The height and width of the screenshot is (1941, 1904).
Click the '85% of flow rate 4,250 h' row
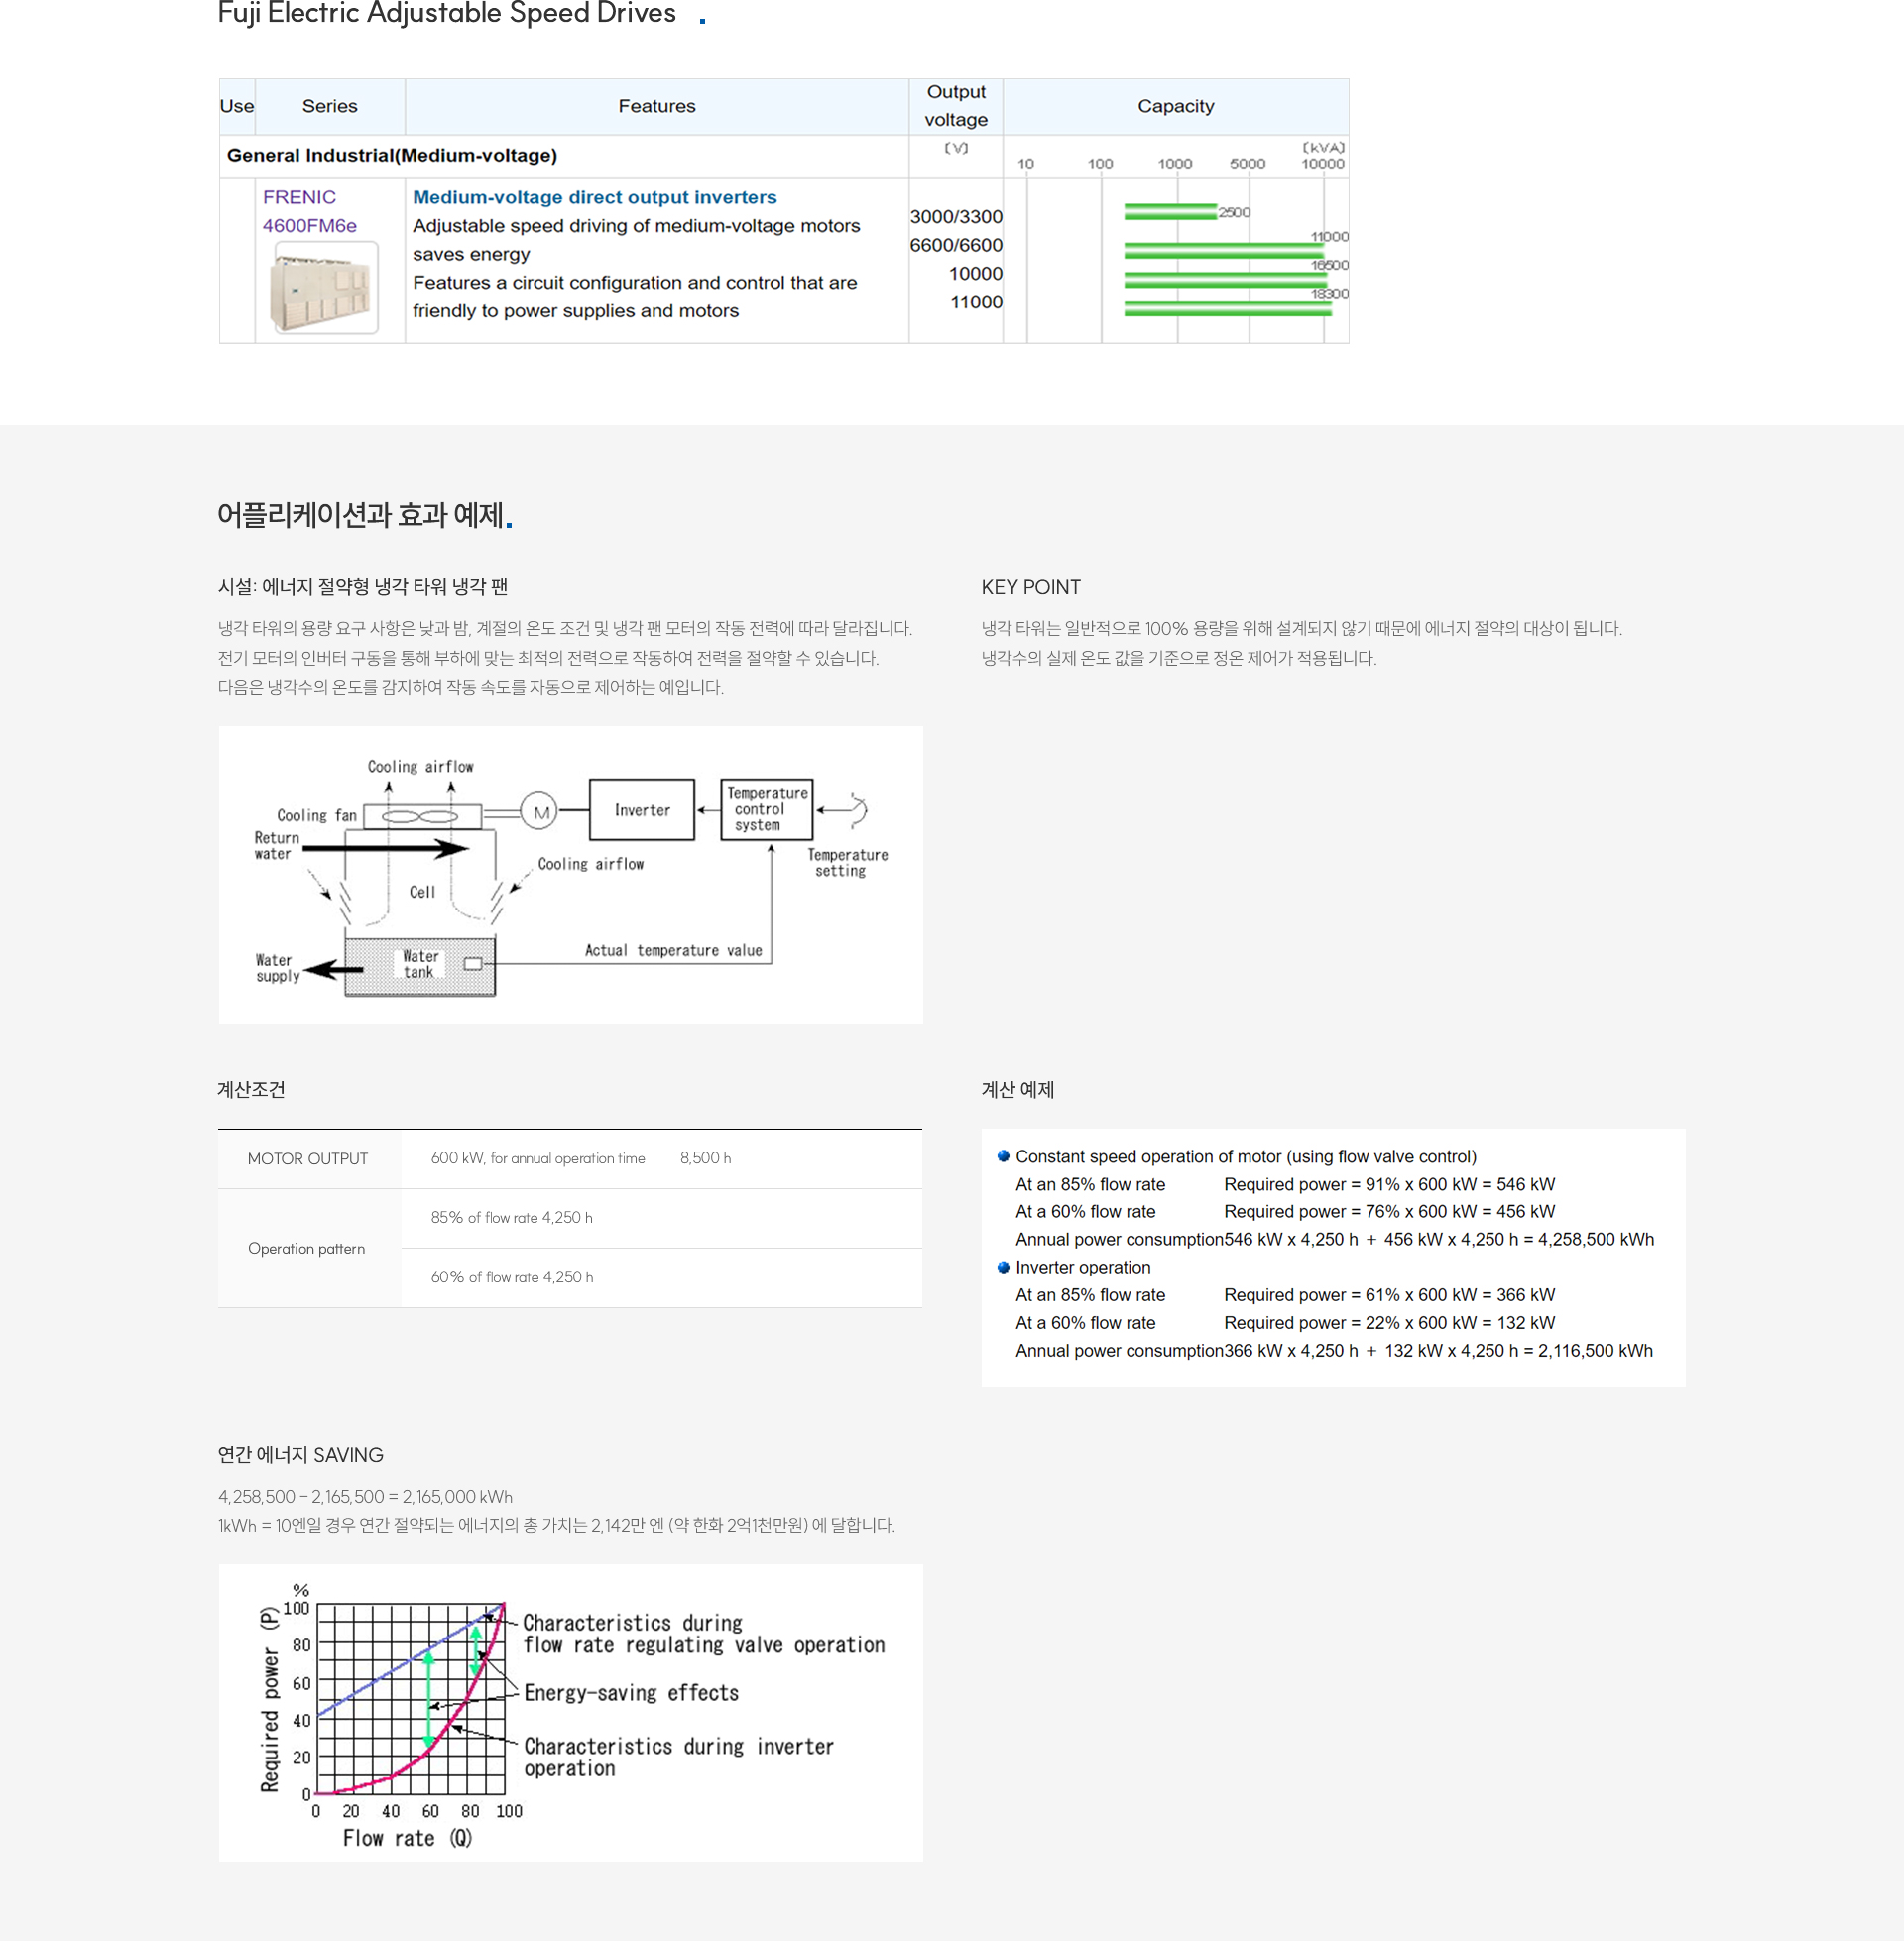click(661, 1217)
